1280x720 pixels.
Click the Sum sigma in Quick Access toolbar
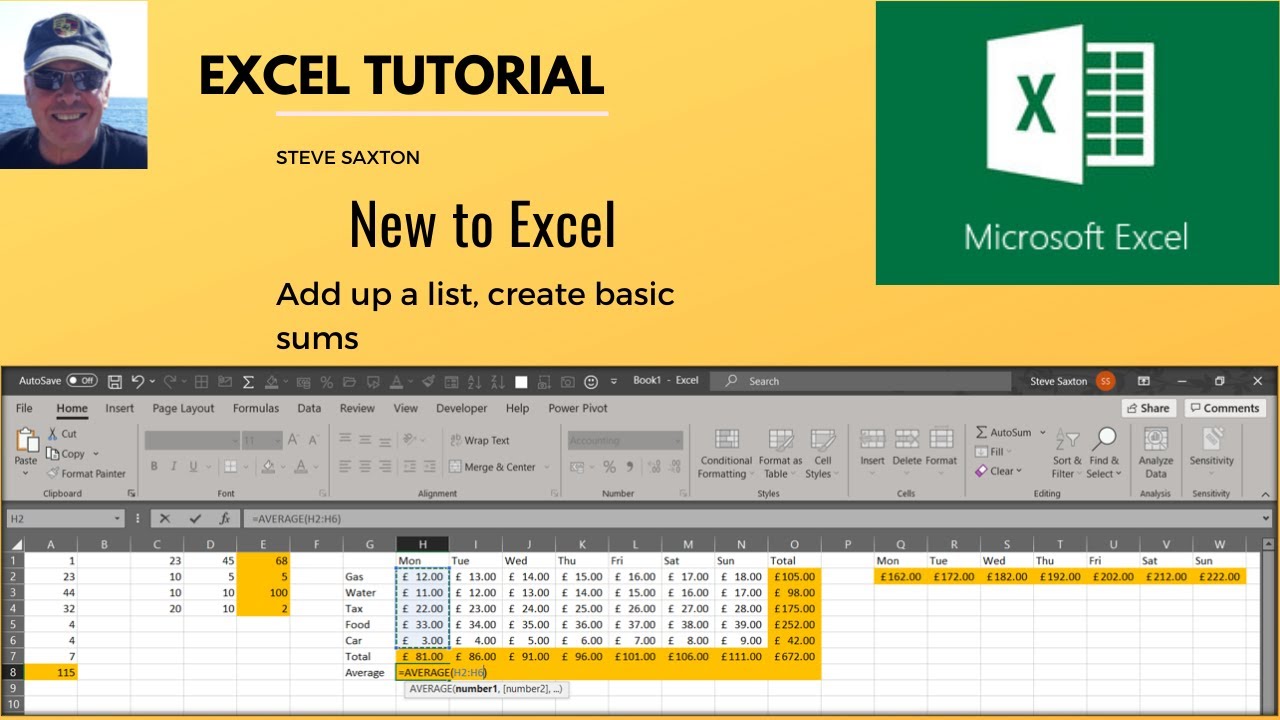[x=248, y=382]
